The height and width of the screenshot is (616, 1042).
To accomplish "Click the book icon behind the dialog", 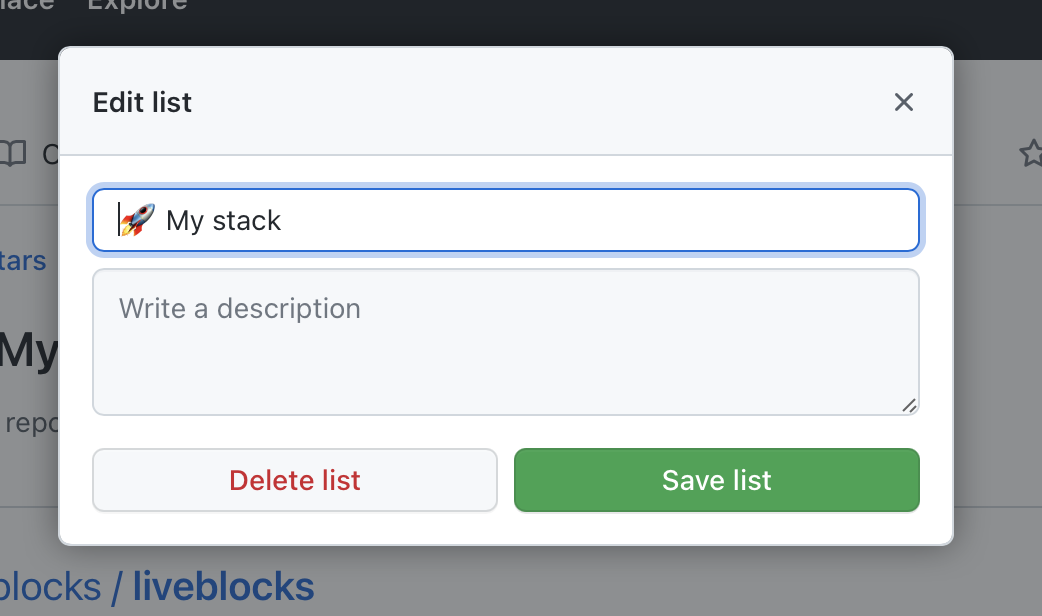I will tap(12, 153).
